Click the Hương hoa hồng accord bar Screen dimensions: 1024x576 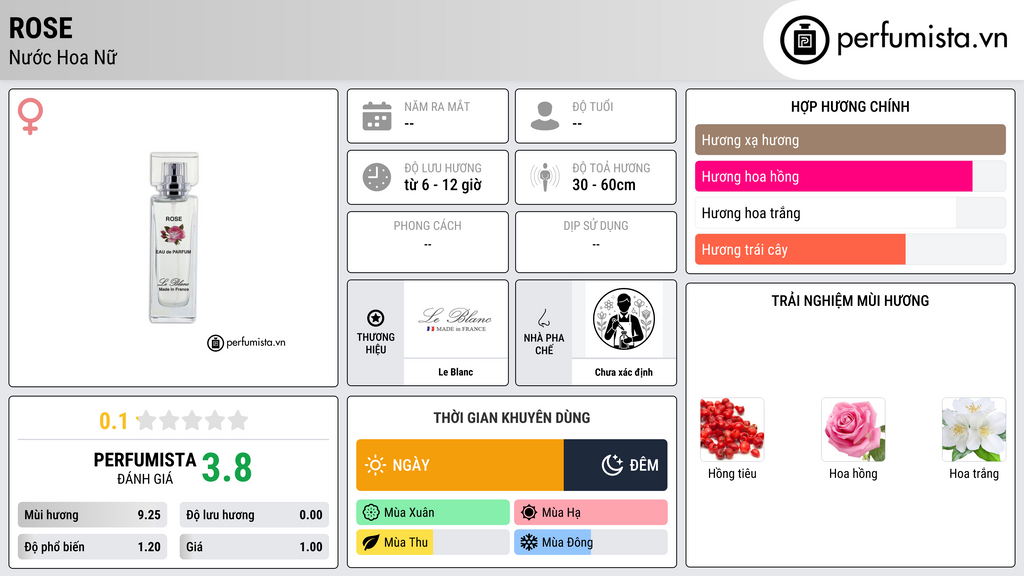point(850,176)
